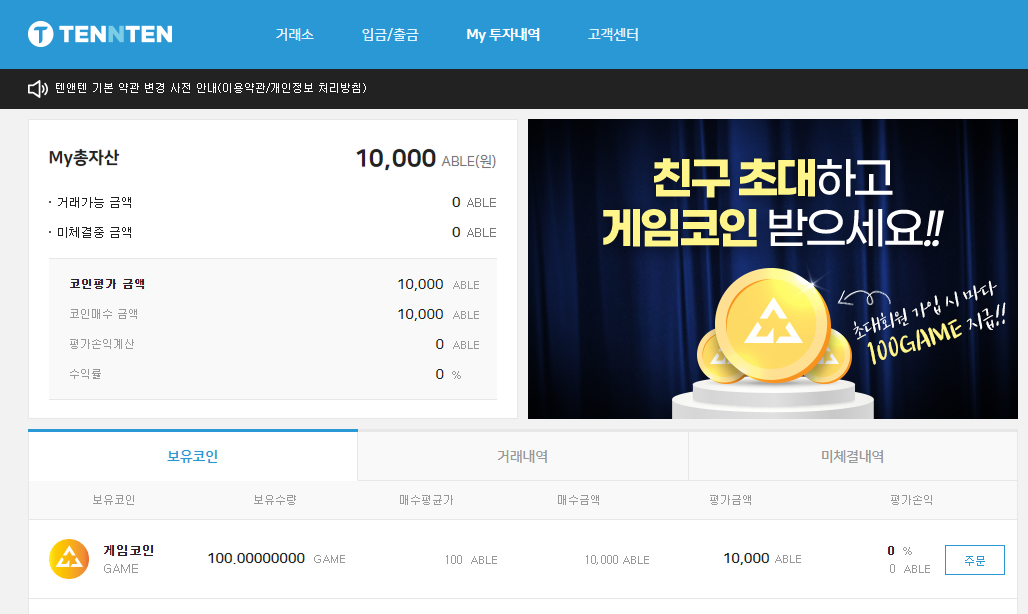Viewport: 1028px width, 614px height.
Task: Open the My 투자내역 menu
Action: (x=503, y=34)
